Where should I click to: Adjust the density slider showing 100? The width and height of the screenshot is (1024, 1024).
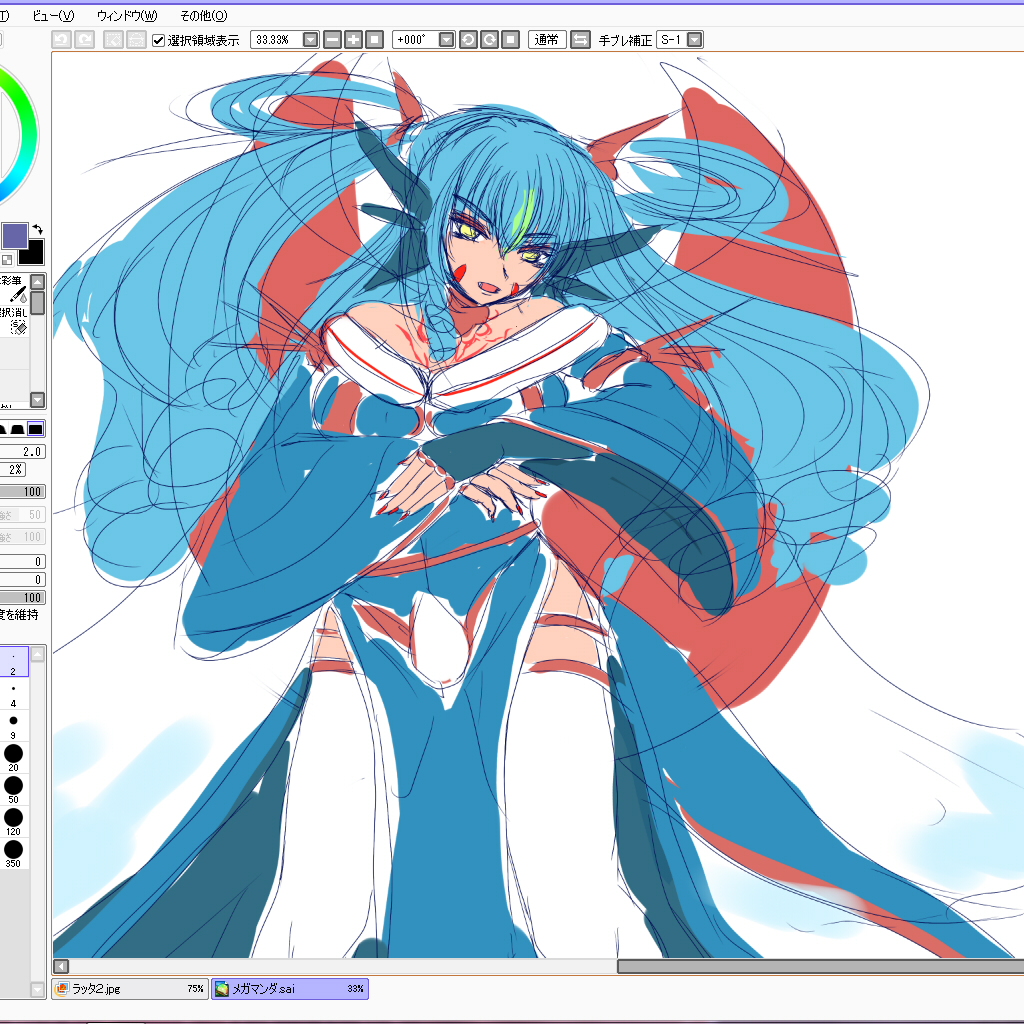click(x=22, y=492)
